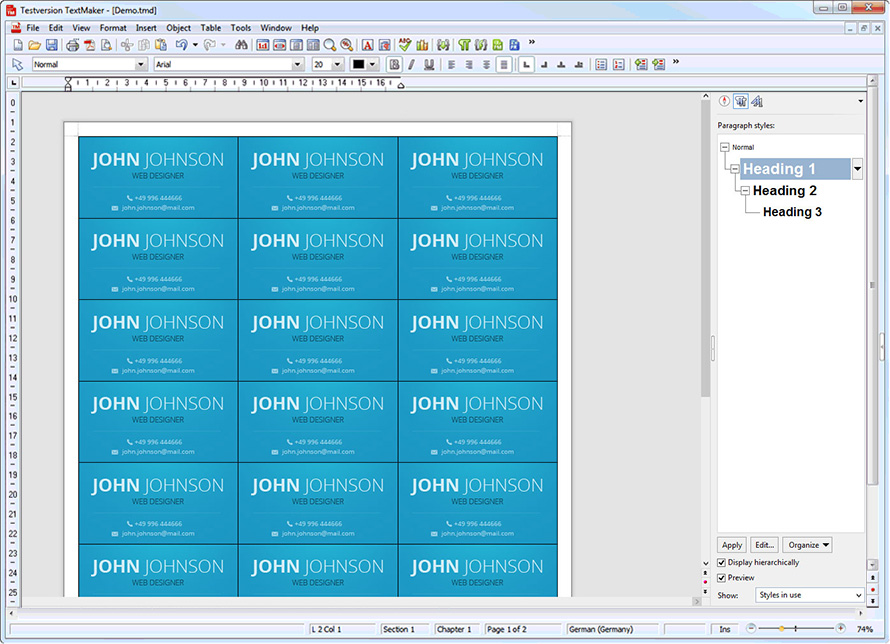Enable bold formatting
This screenshot has height=644, width=890.
(x=392, y=65)
